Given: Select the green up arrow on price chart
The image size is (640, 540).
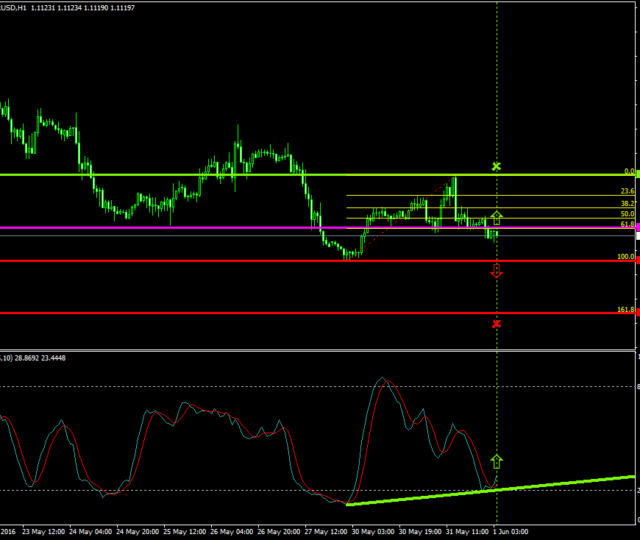Looking at the screenshot, I should pos(497,216).
